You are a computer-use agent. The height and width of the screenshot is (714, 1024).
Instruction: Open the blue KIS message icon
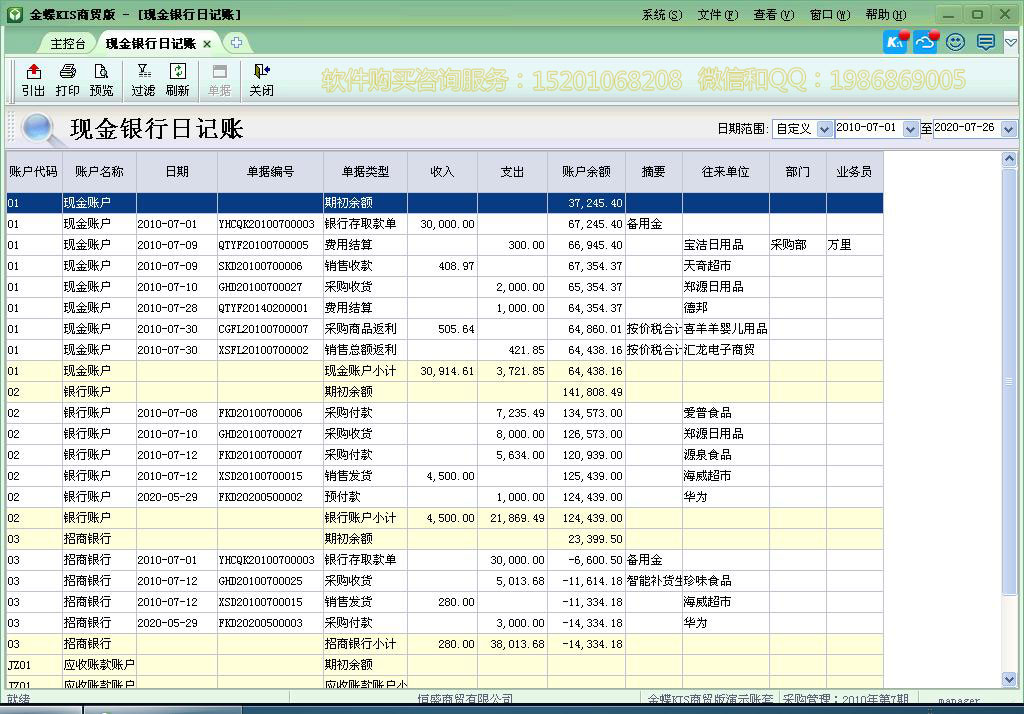pos(896,42)
